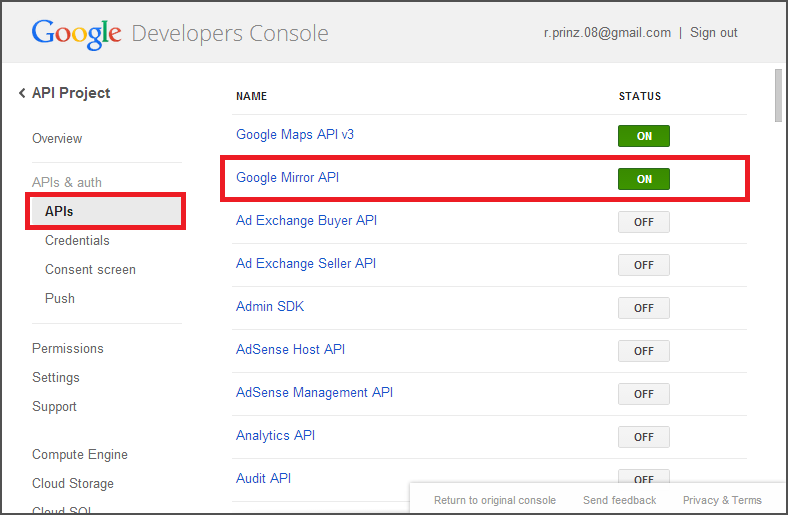Open Ad Exchange Seller API link
The width and height of the screenshot is (788, 515).
[x=306, y=263]
